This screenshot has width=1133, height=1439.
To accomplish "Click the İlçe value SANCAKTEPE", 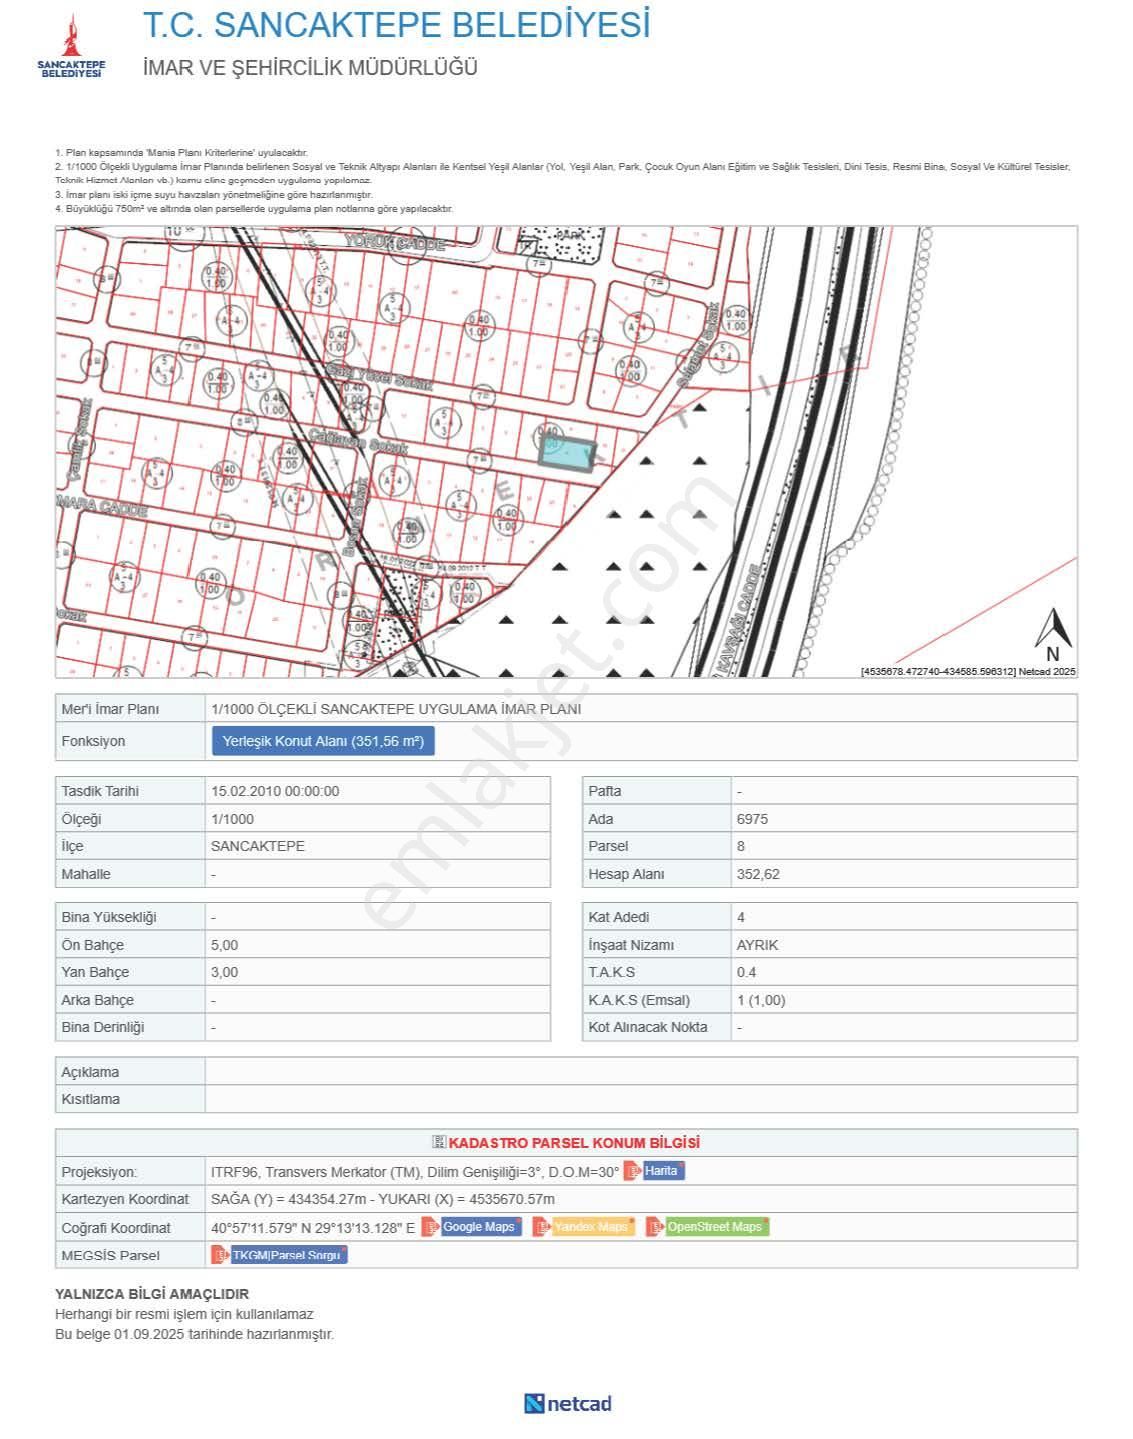I will pos(258,846).
